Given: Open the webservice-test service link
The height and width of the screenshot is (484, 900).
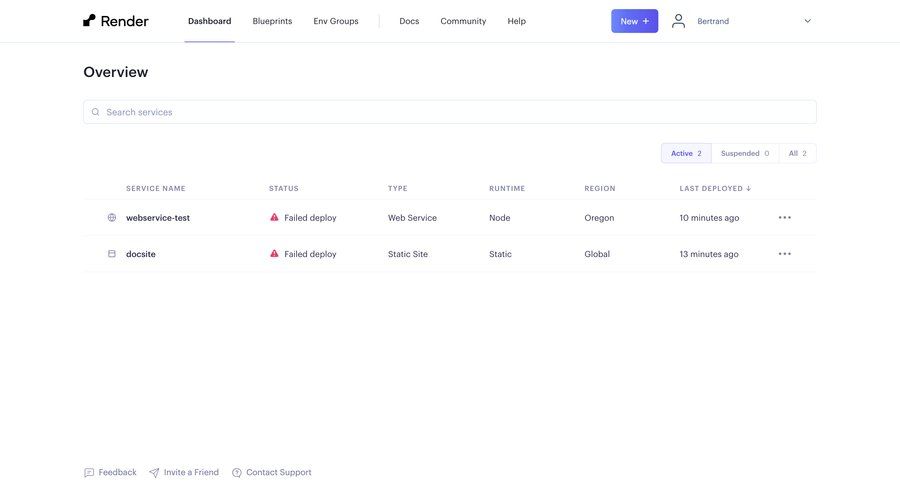Looking at the screenshot, I should (x=158, y=218).
